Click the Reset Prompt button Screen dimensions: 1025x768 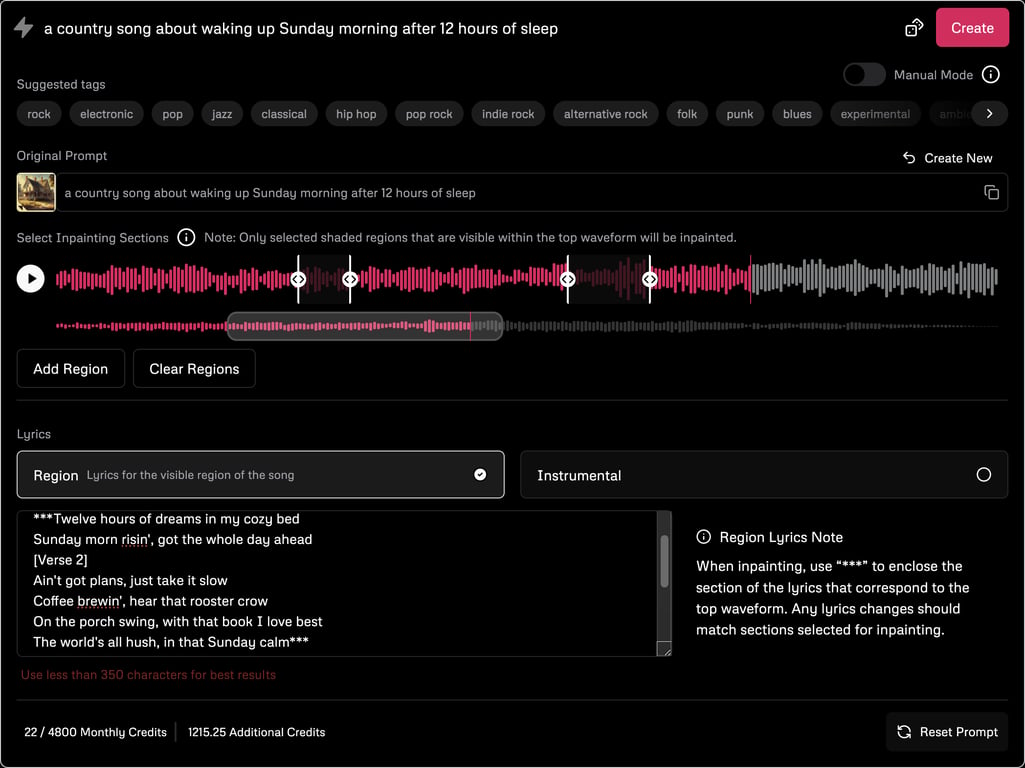(x=947, y=731)
